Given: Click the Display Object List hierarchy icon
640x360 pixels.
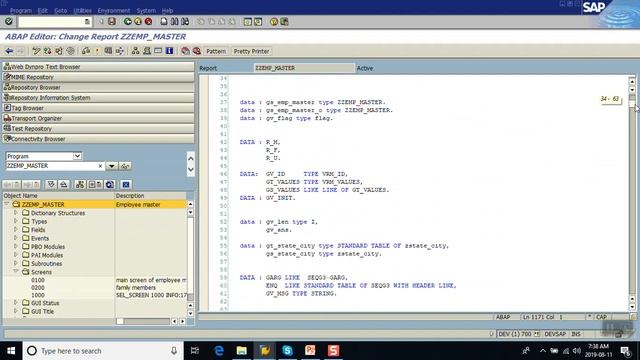Looking at the screenshot, I should 136,51.
